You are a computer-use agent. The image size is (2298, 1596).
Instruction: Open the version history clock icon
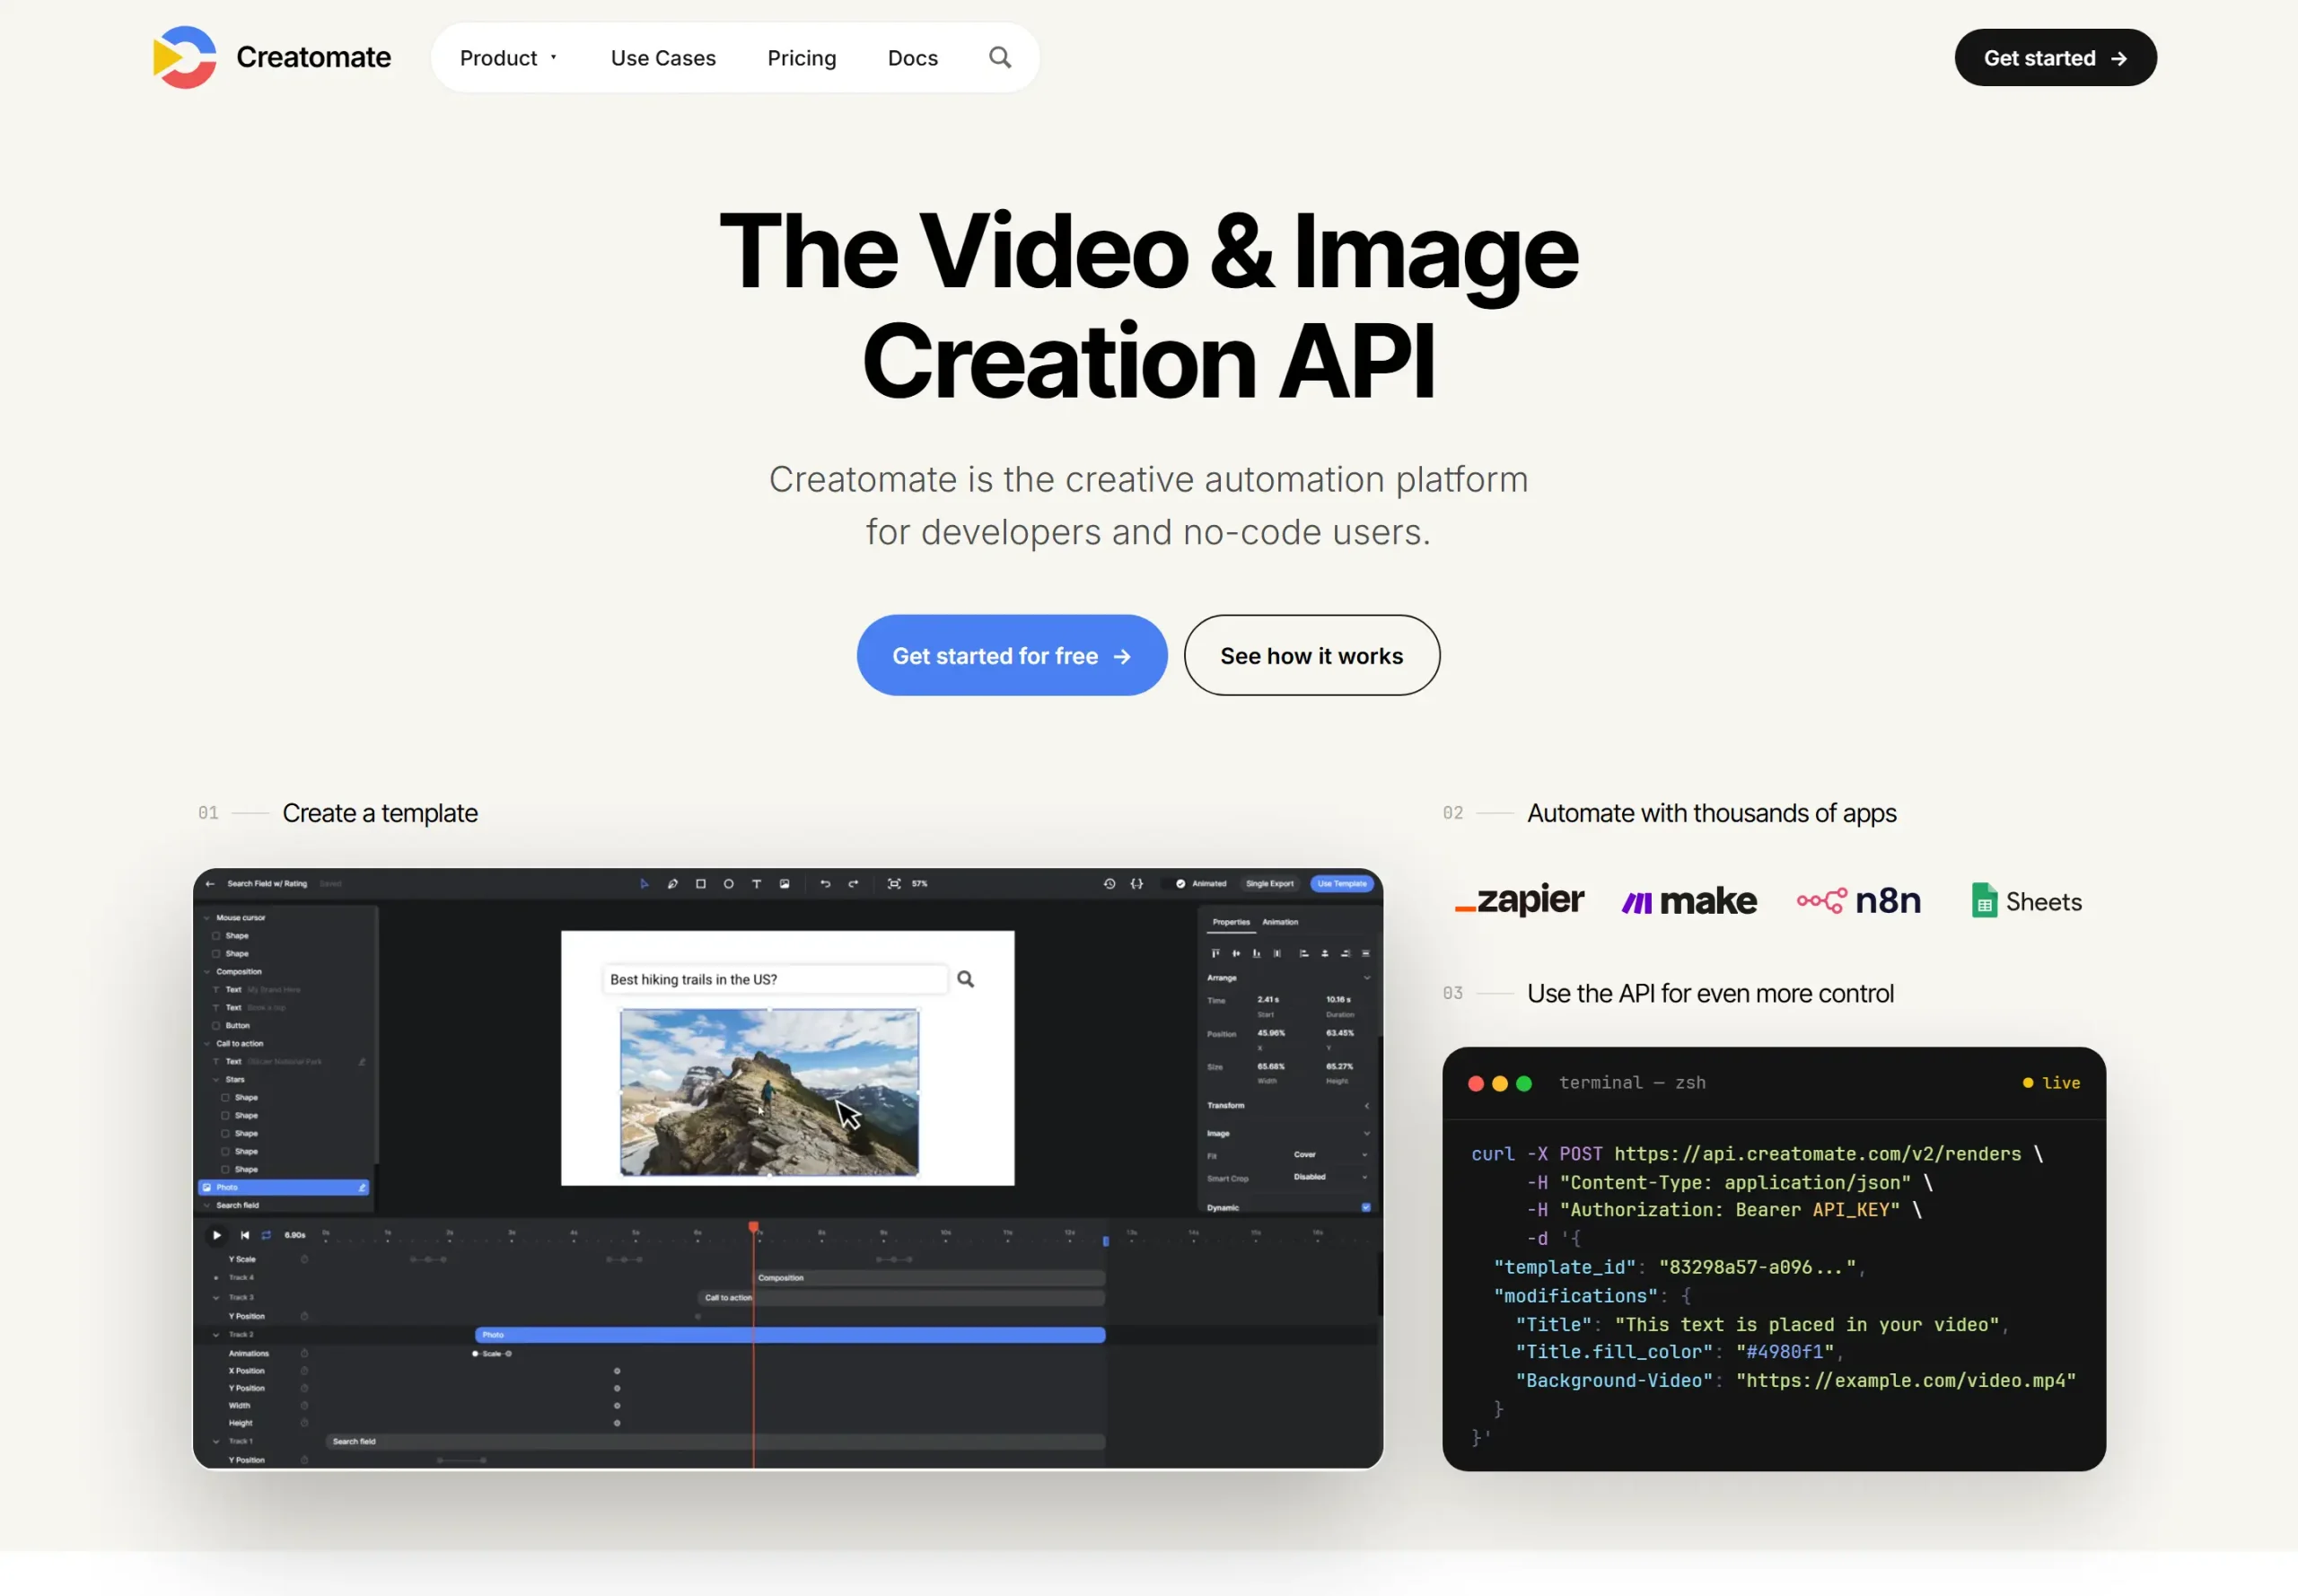pos(1109,884)
